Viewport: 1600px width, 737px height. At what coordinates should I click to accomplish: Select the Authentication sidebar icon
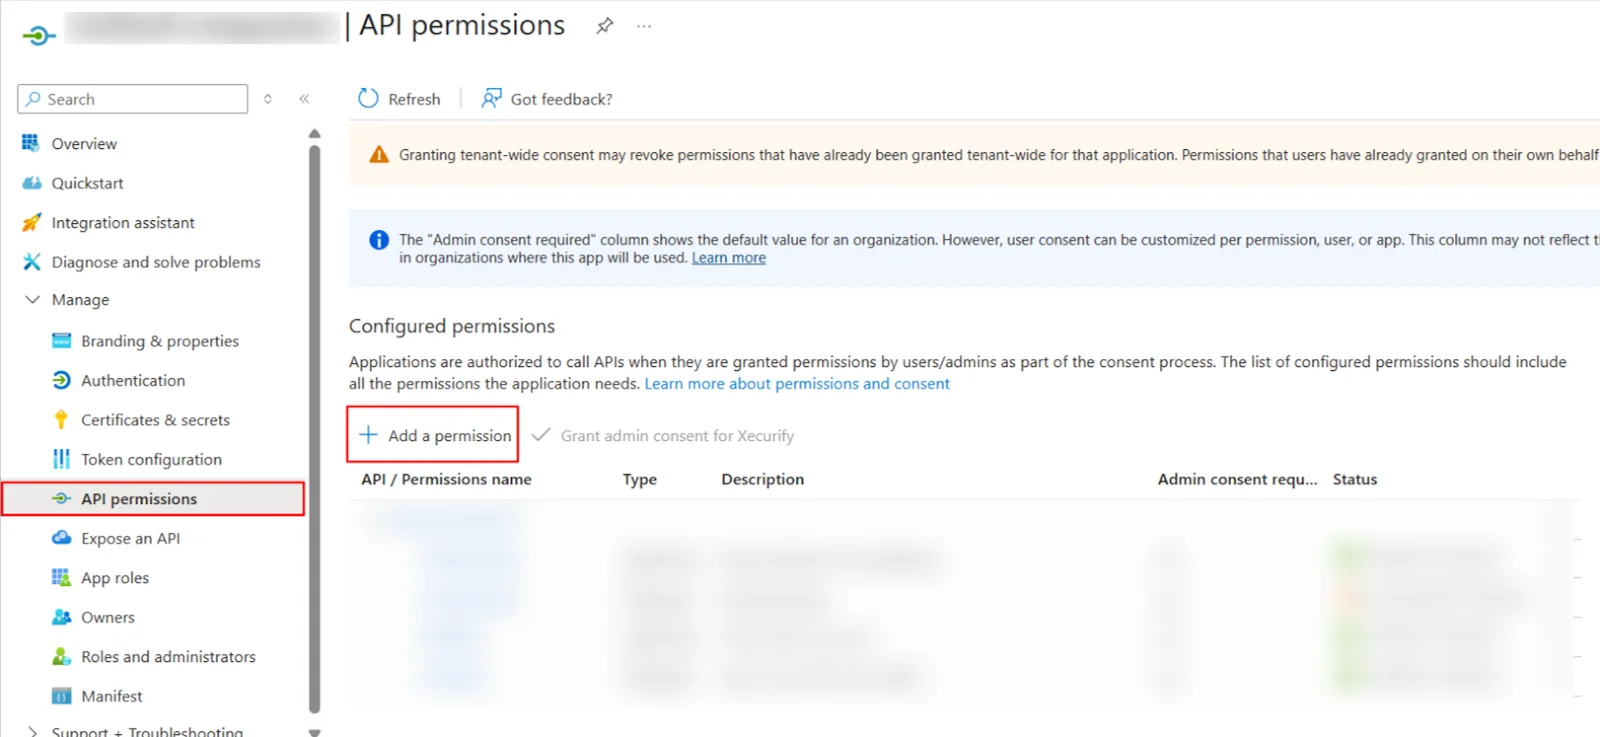(x=60, y=380)
